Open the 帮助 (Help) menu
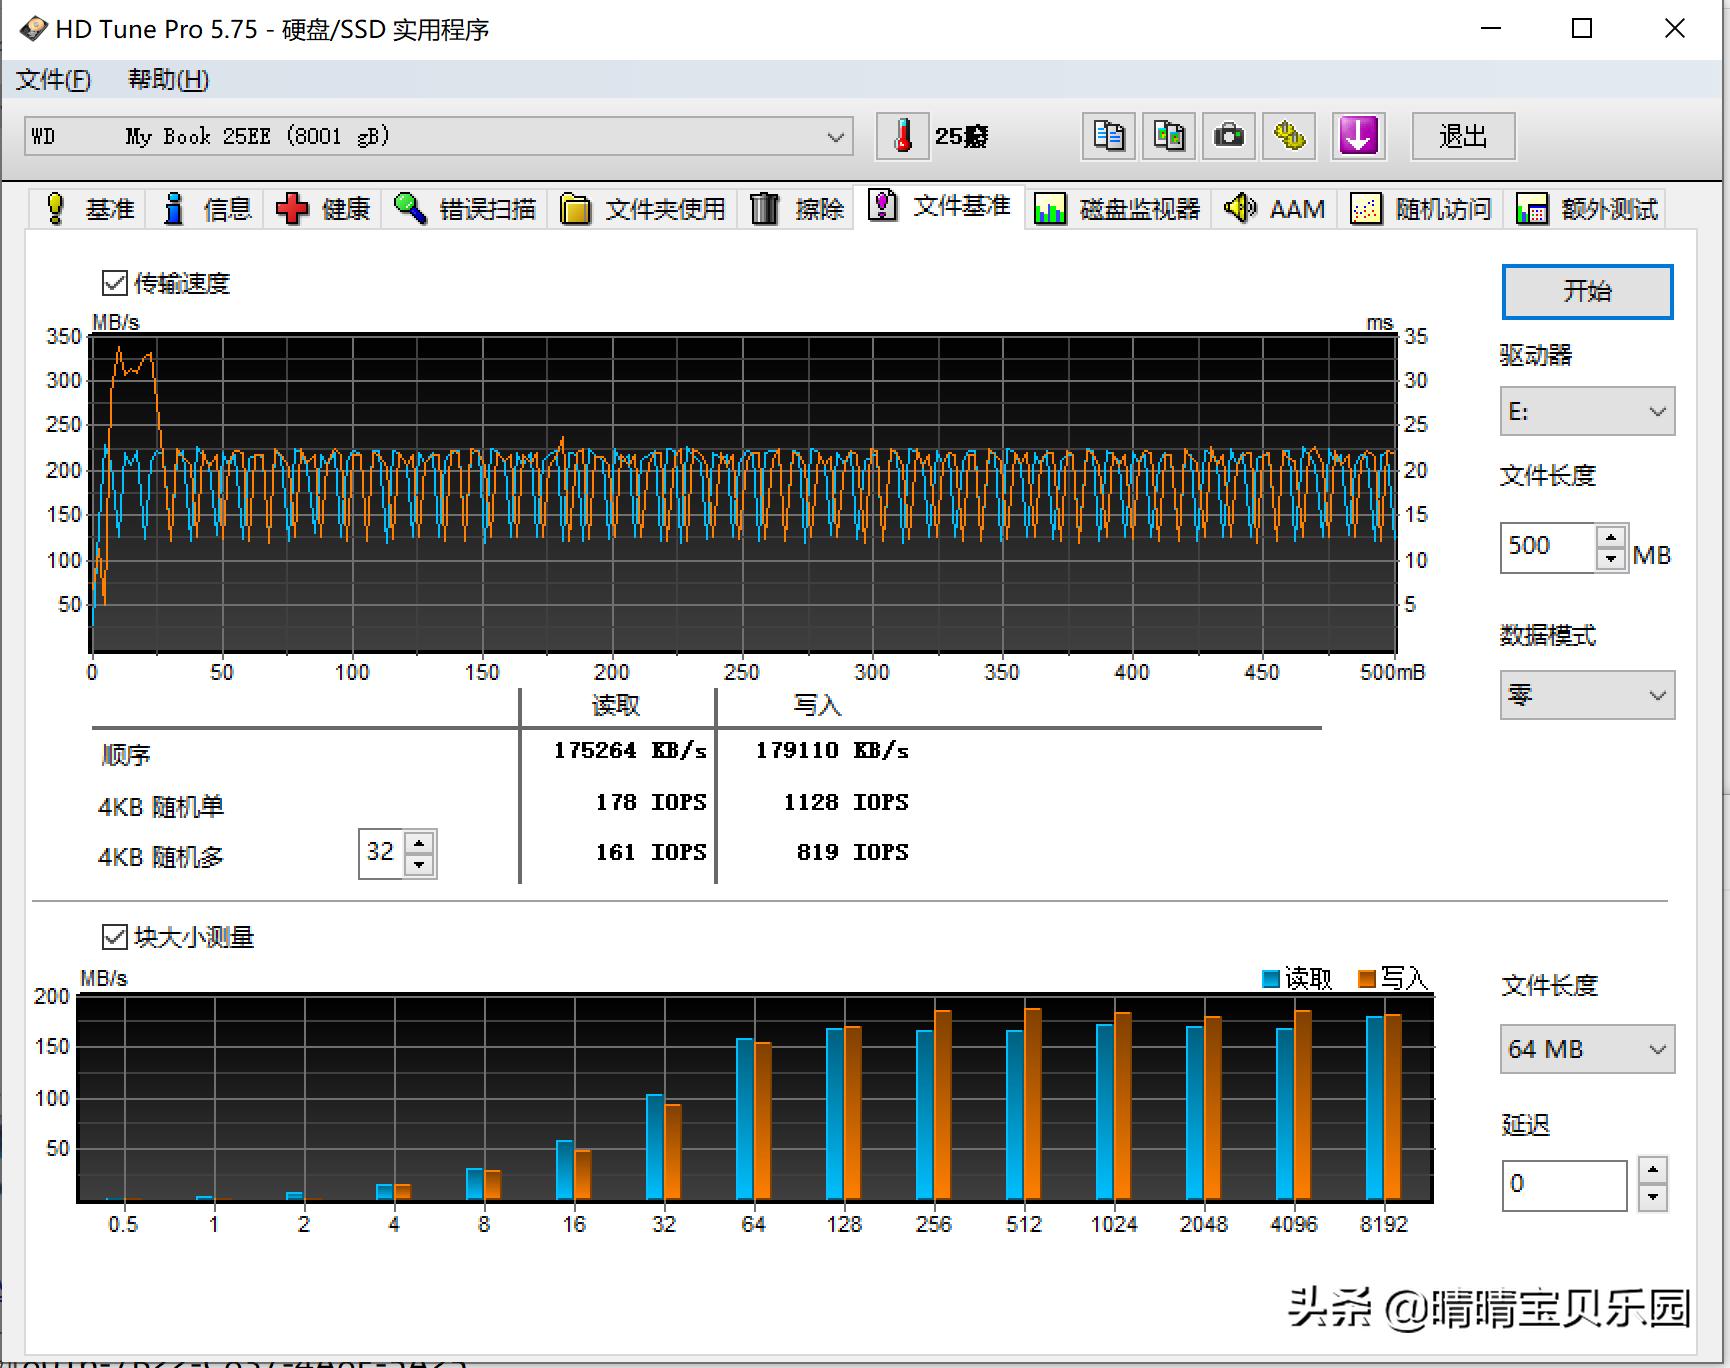Viewport: 1730px width, 1368px height. click(168, 80)
